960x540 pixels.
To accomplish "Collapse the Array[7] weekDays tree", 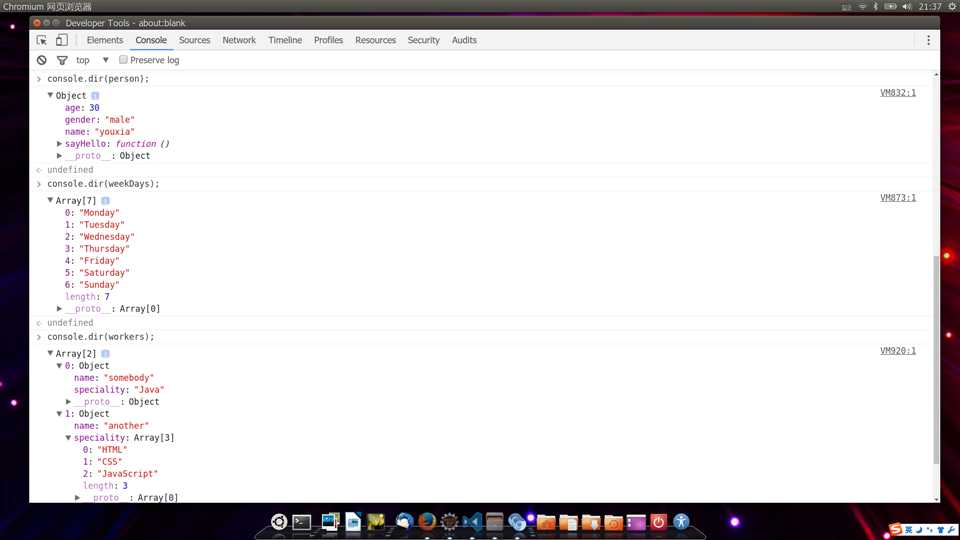I will (x=50, y=200).
